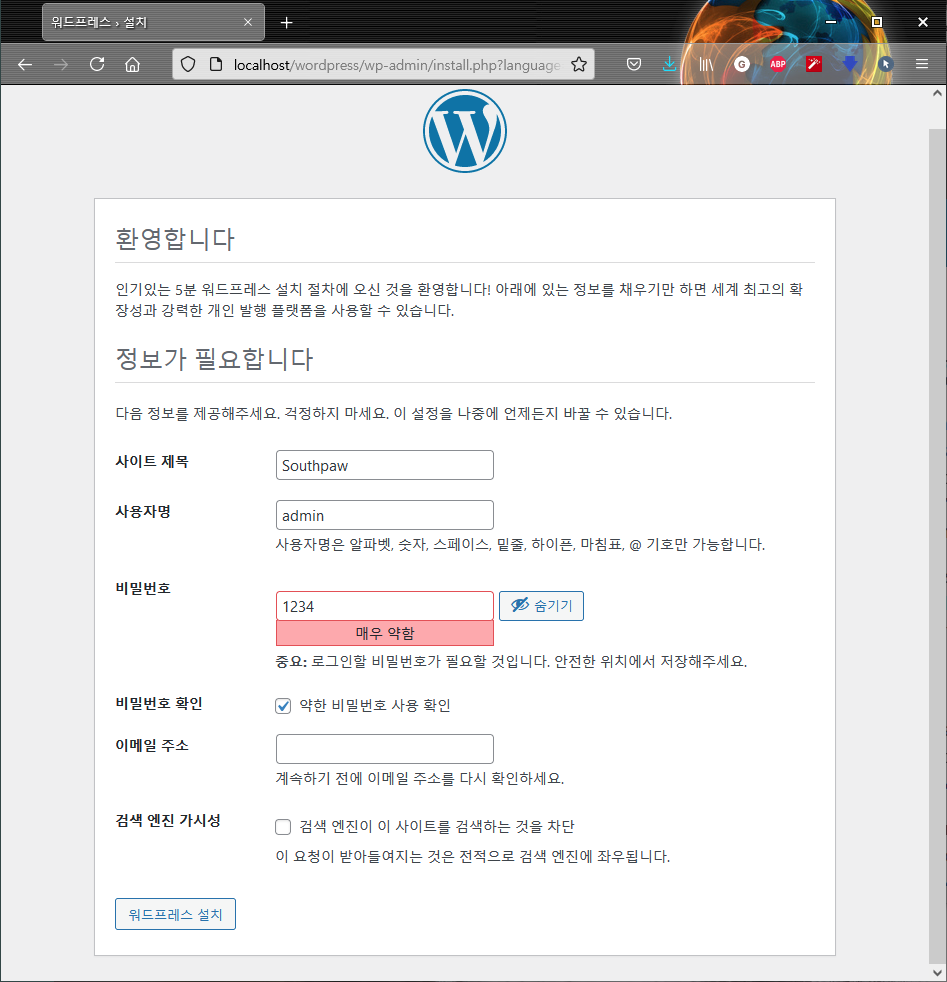Click the 워드프레스 설치 button
This screenshot has width=947, height=982.
point(175,914)
